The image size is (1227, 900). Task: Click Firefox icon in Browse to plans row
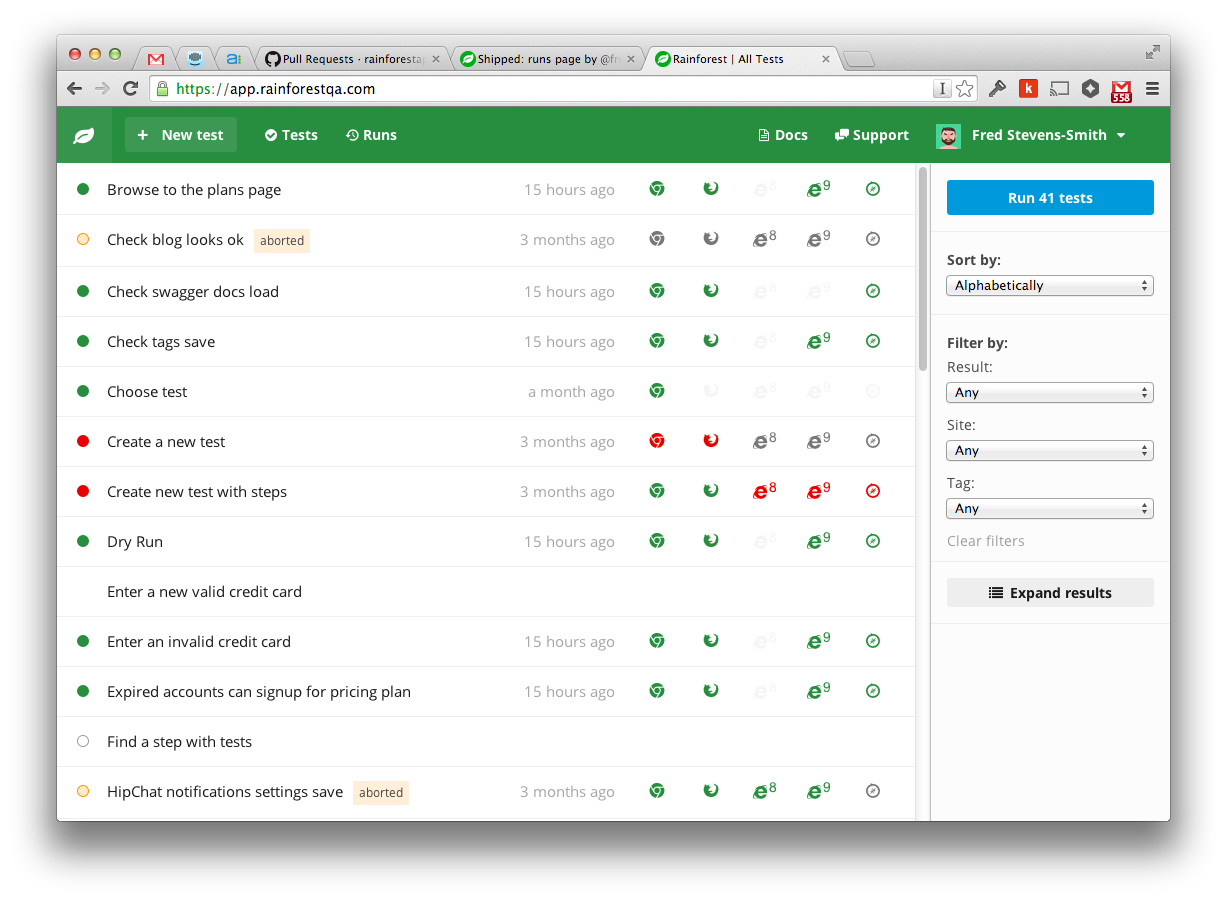click(x=711, y=188)
